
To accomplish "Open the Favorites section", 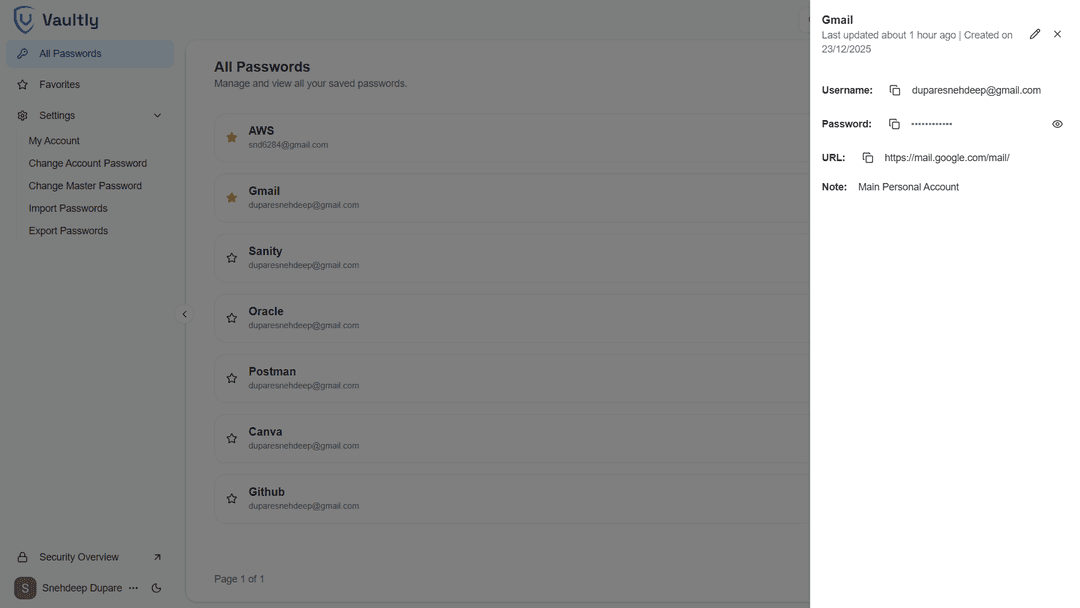I will tap(60, 85).
